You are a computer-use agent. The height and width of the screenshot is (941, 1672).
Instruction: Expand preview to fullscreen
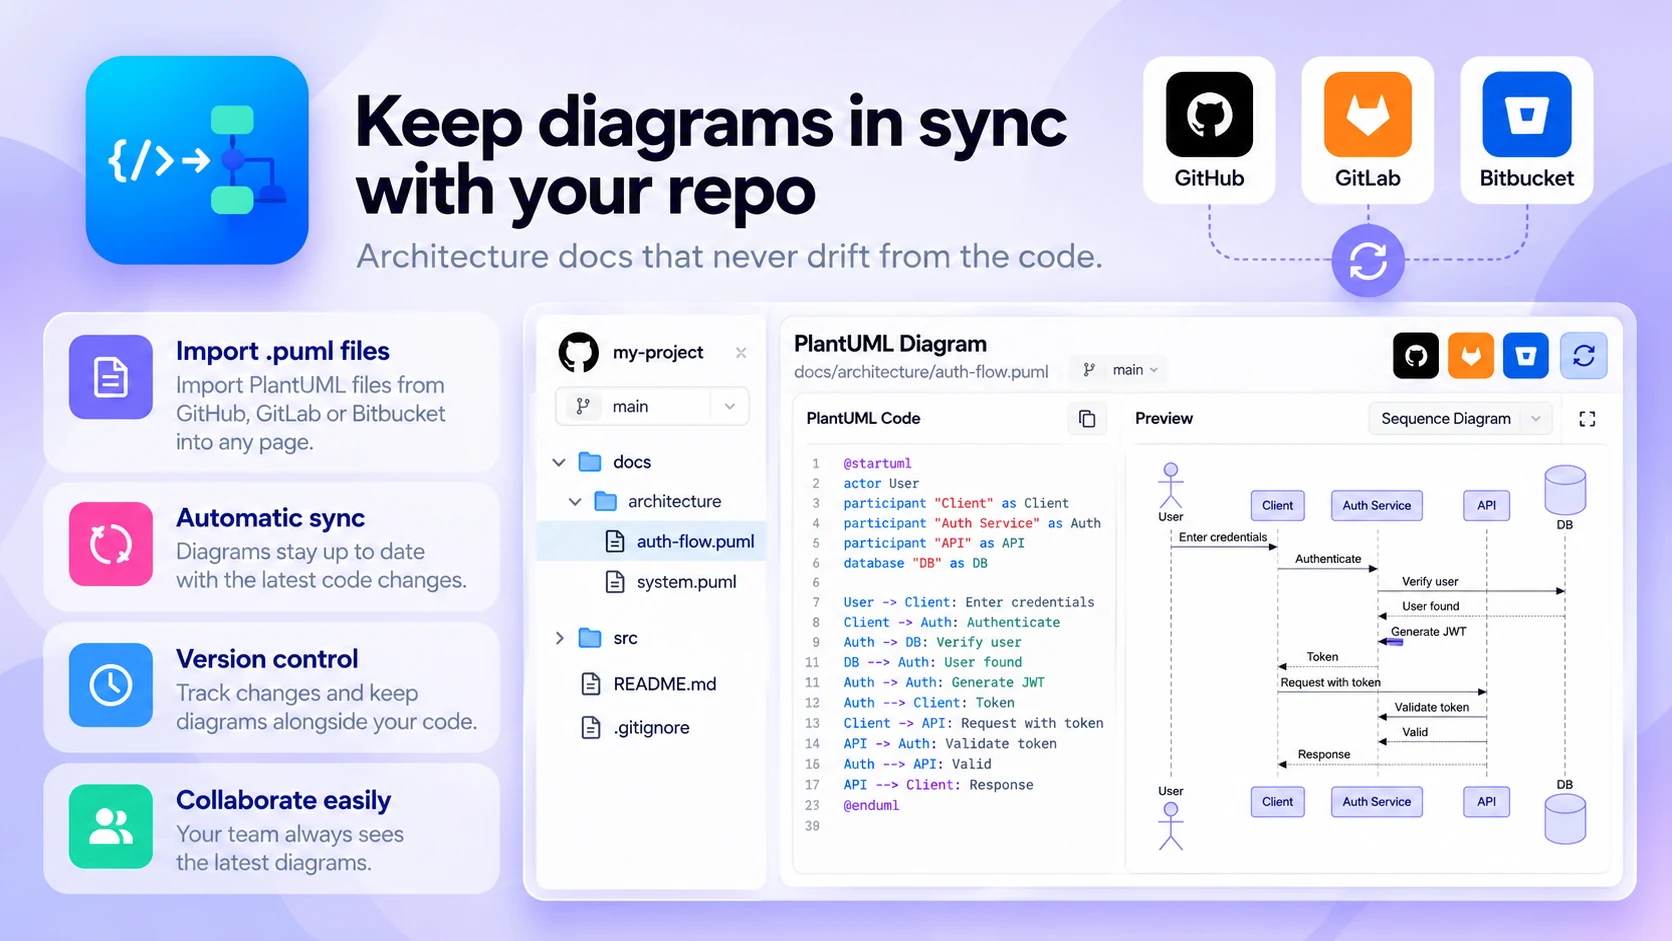pyautogui.click(x=1587, y=419)
